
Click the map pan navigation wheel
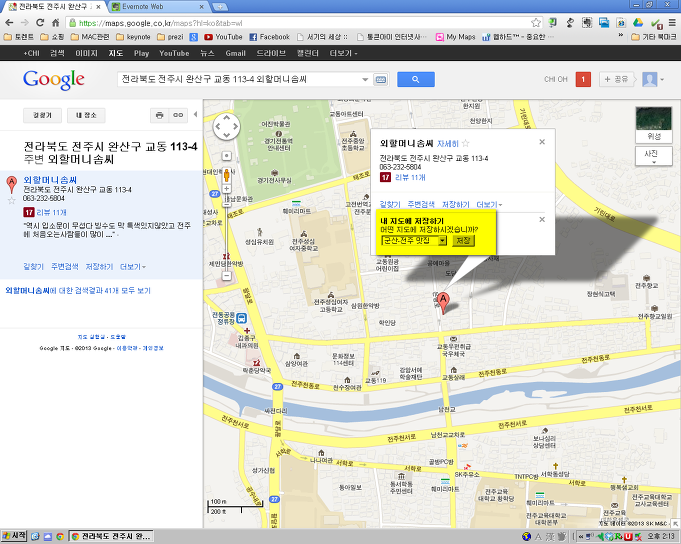pos(227,127)
